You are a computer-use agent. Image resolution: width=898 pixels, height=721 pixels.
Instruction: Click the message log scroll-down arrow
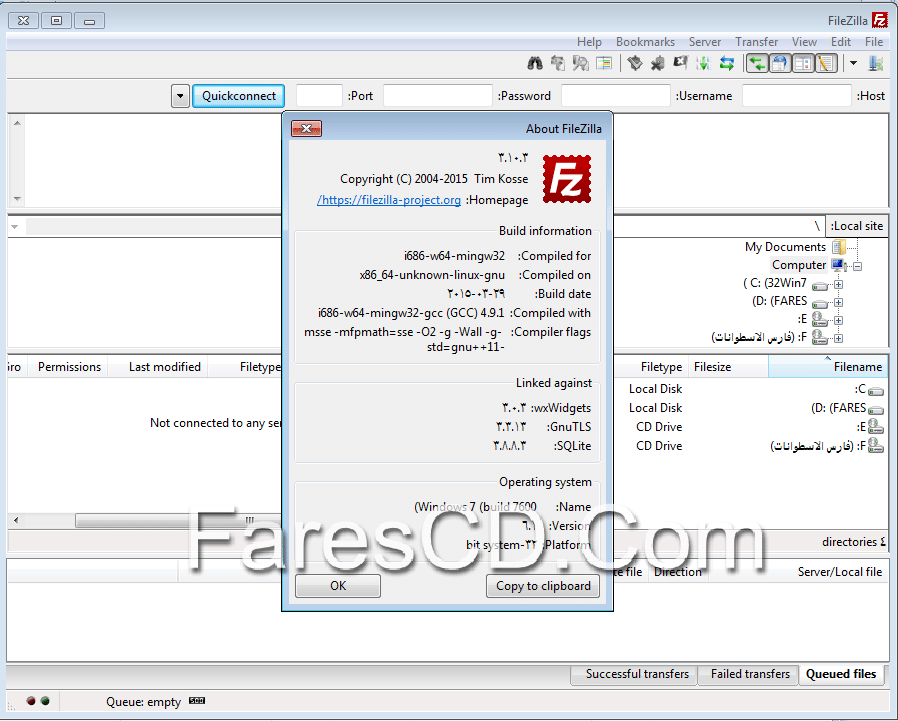17,199
